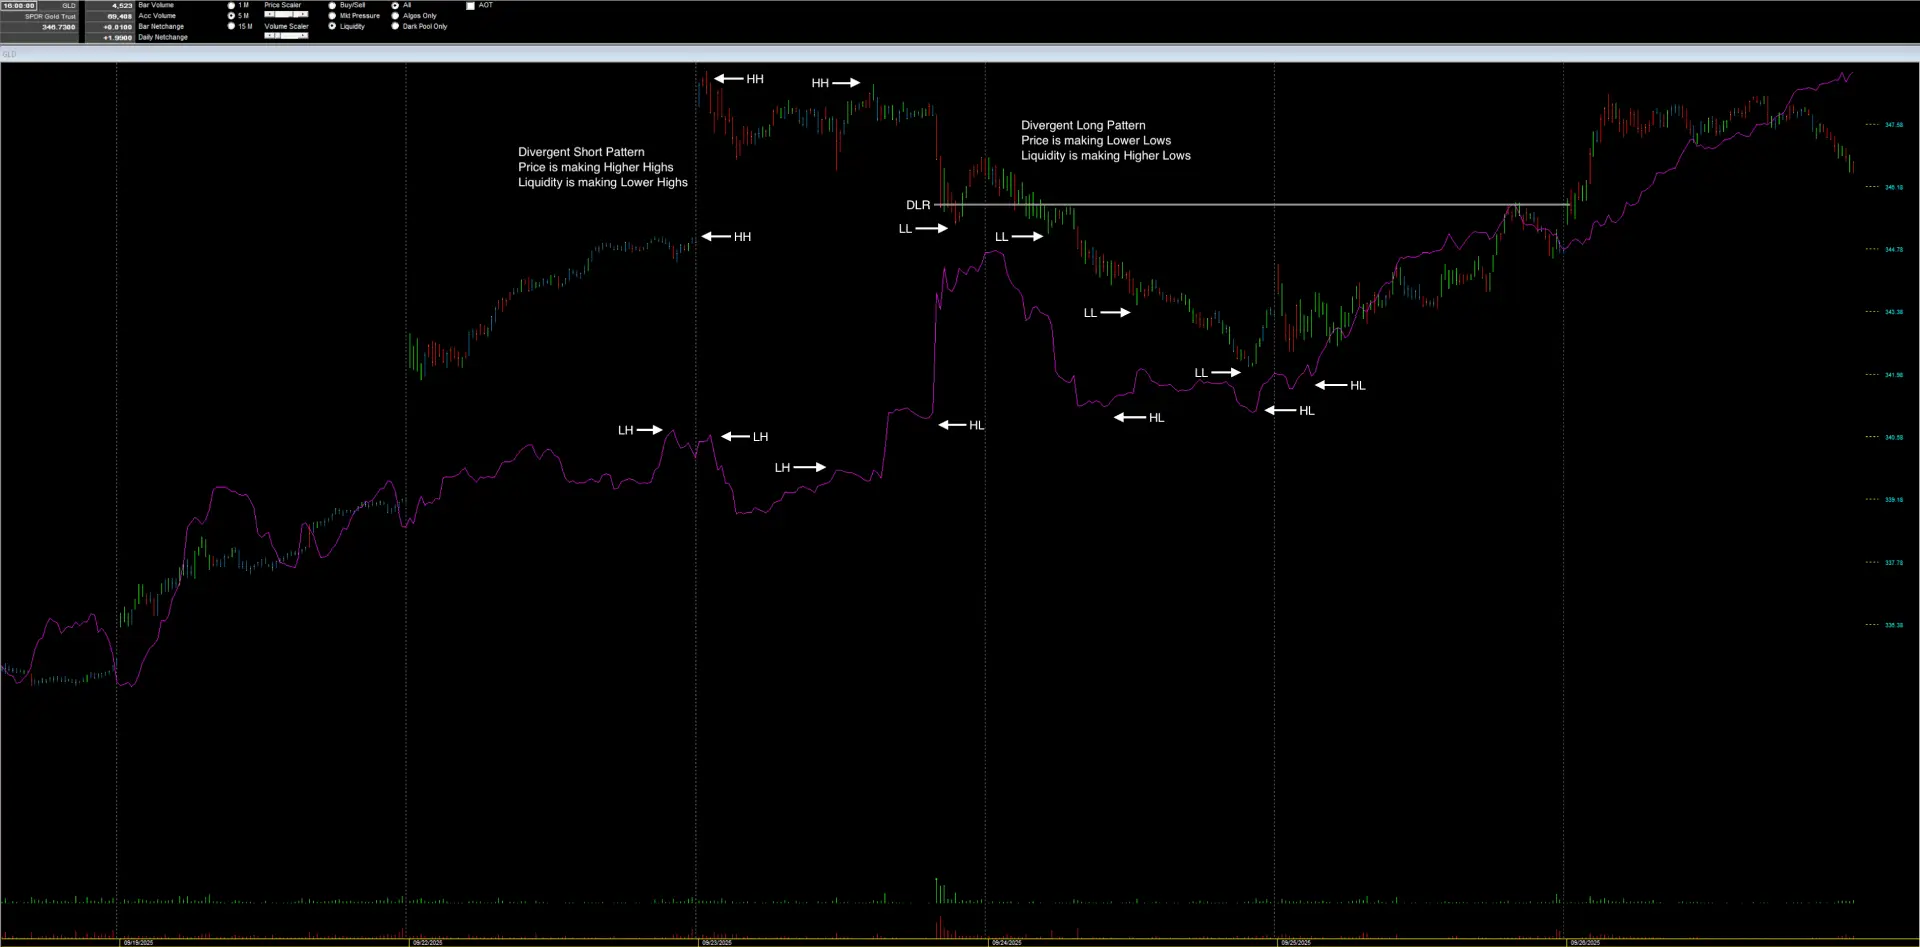Click the Volume Scaler left arrow
The image size is (1920, 947).
pos(268,36)
